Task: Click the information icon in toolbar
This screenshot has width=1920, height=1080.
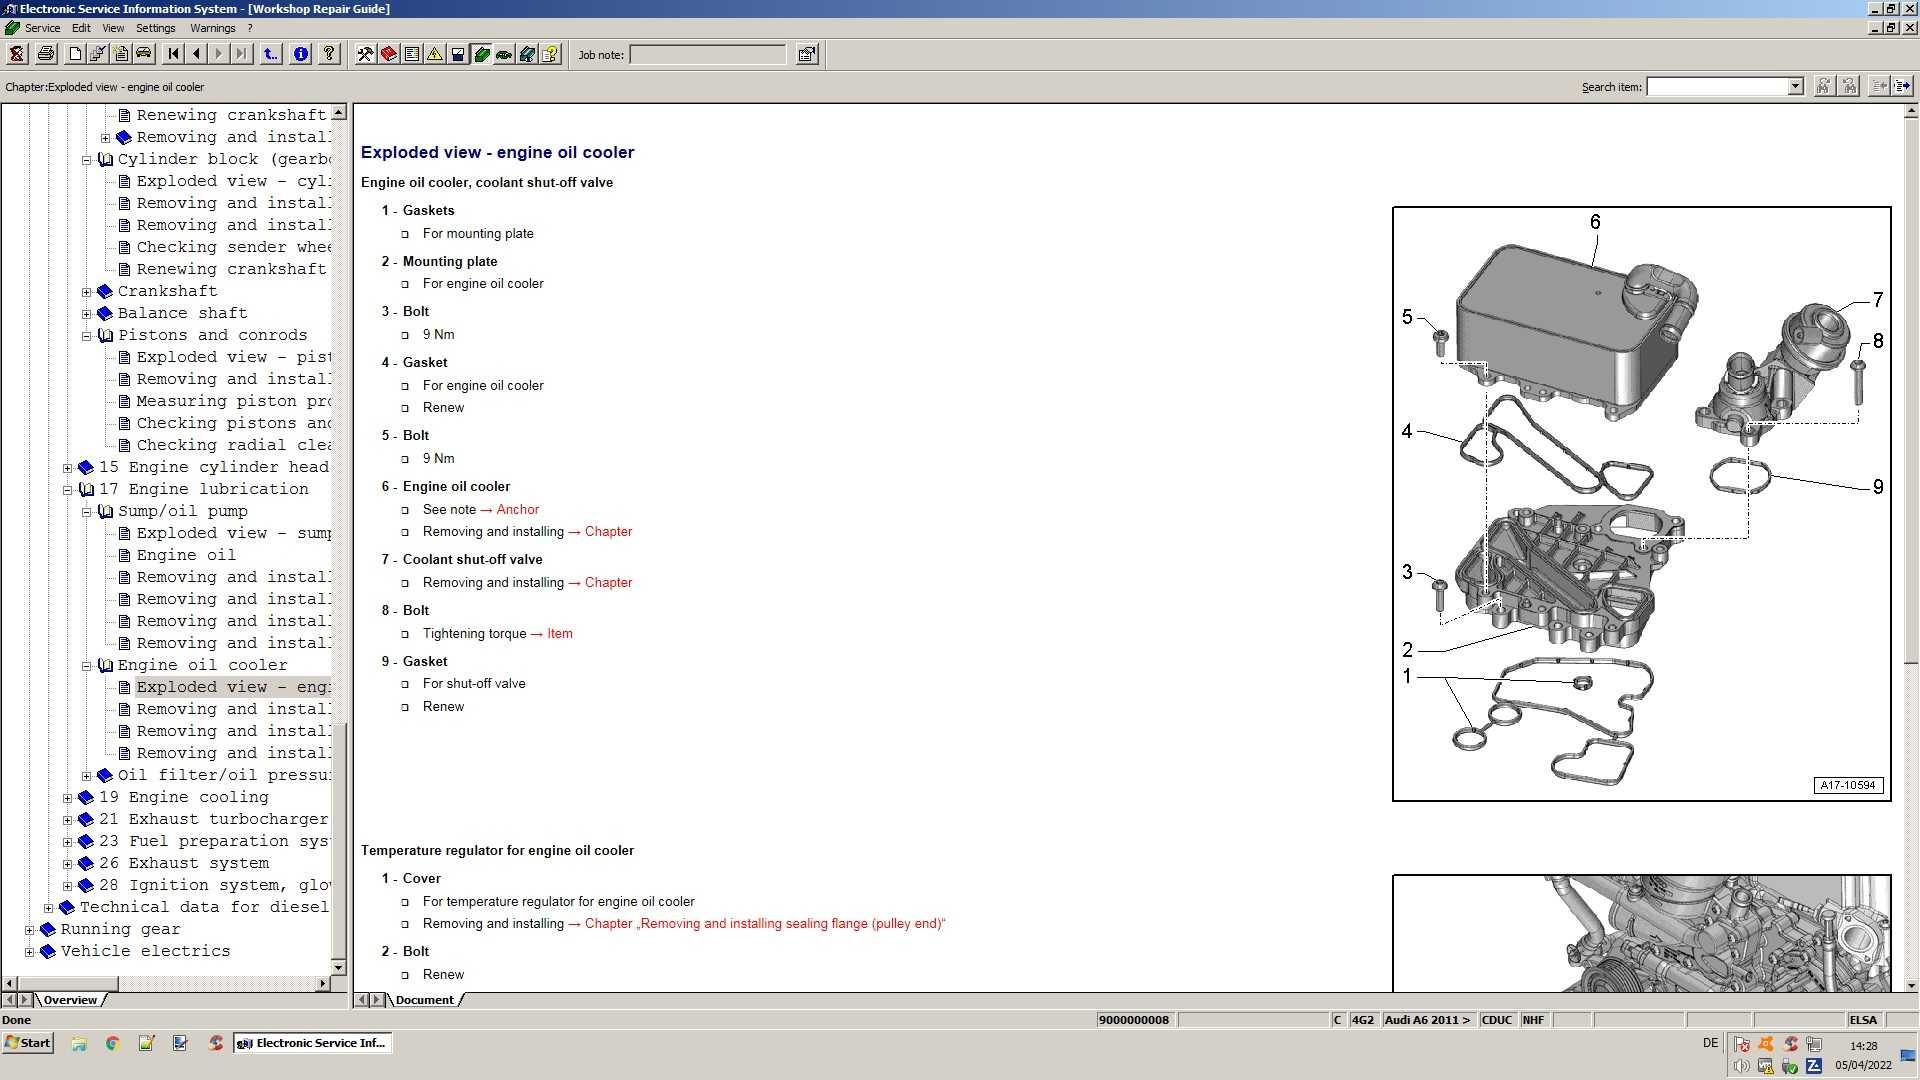Action: [301, 54]
